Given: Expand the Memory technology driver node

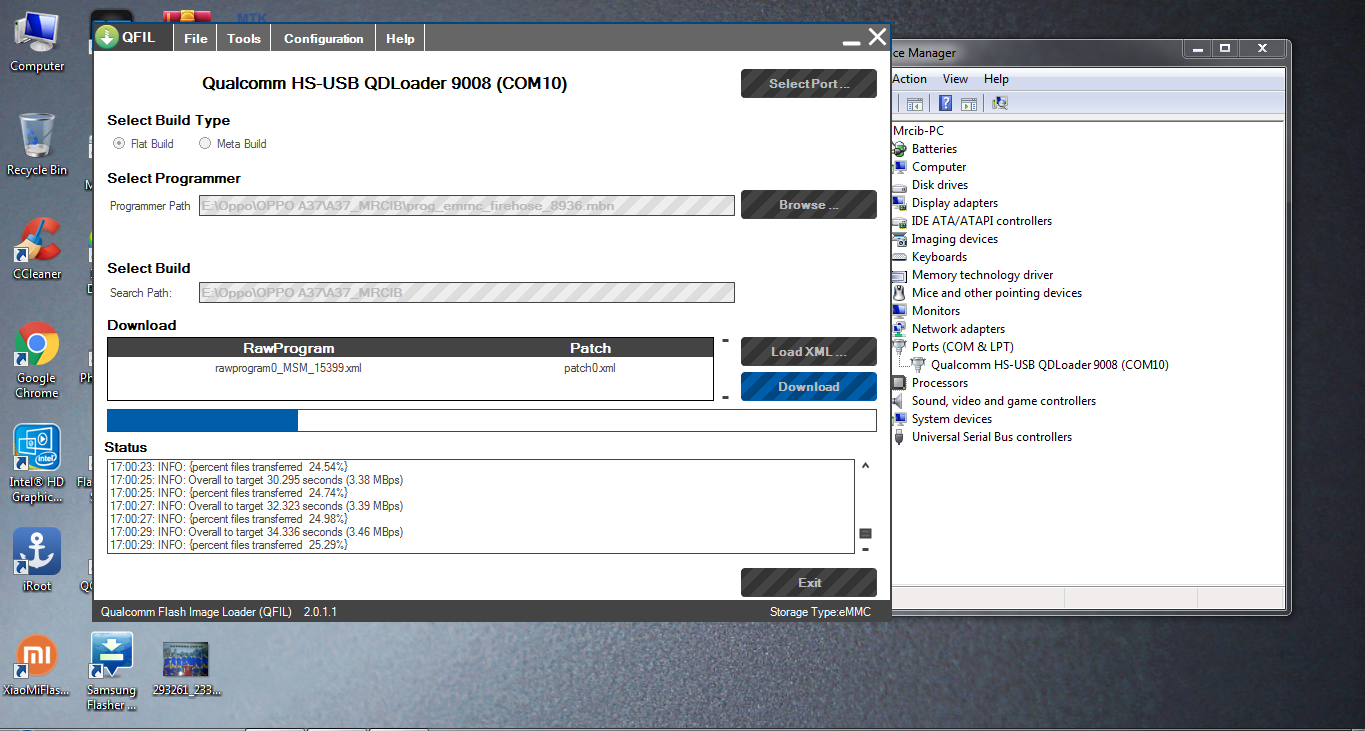Looking at the screenshot, I should tap(982, 275).
